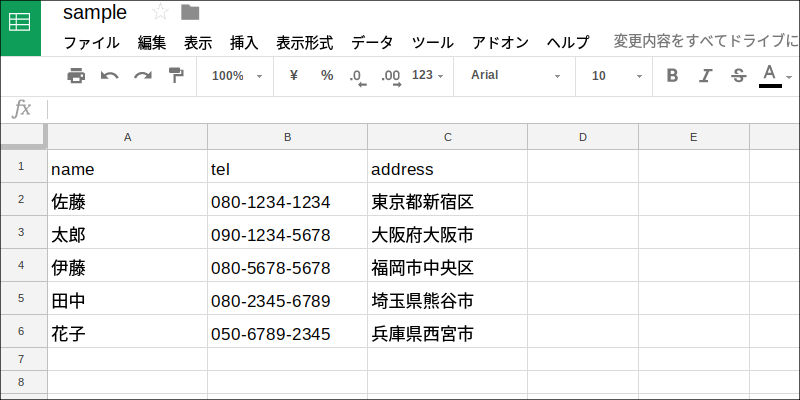
Task: Click the cell 兵庫県西宮市
Action: [447, 331]
